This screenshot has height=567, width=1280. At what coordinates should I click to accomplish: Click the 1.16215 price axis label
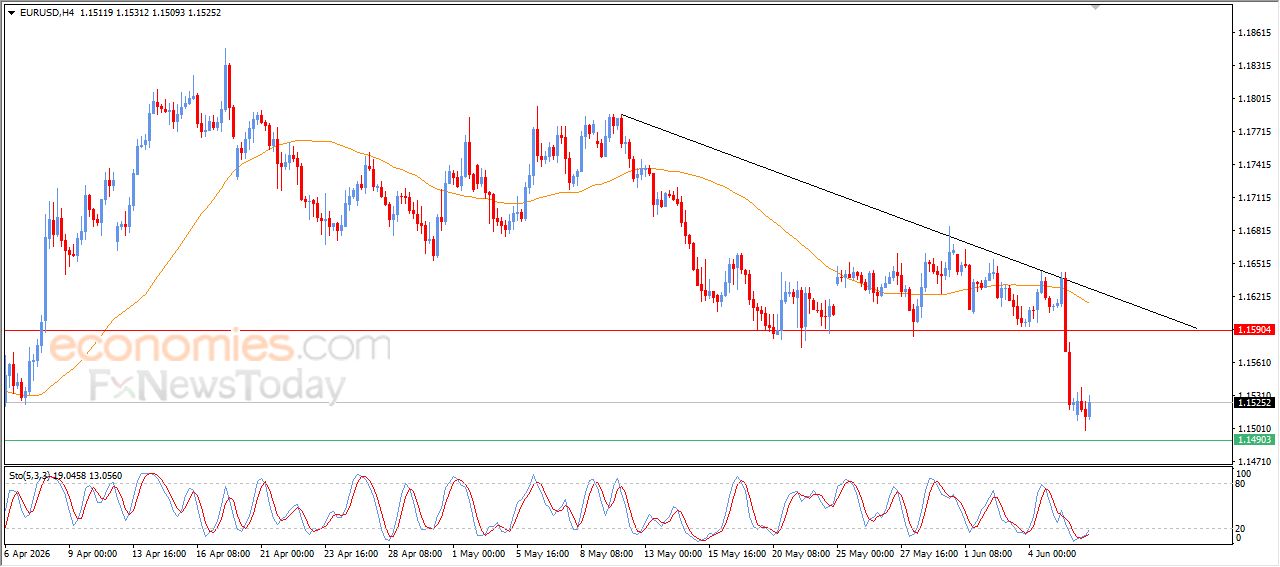coord(1253,297)
